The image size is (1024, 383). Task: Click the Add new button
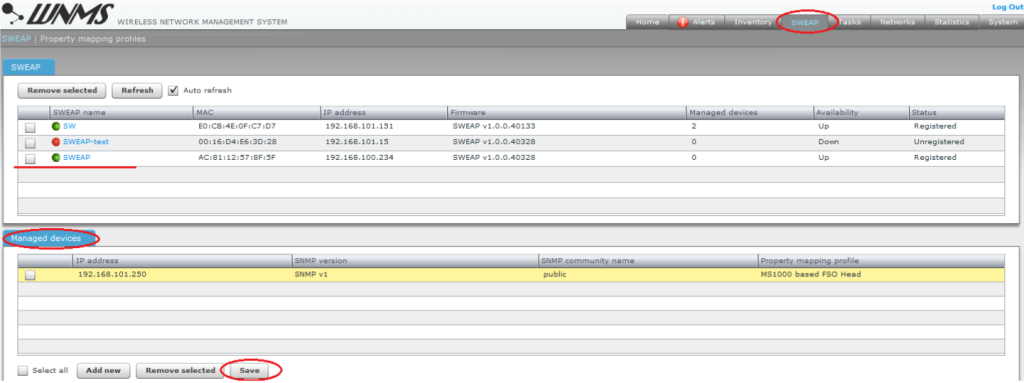point(103,371)
